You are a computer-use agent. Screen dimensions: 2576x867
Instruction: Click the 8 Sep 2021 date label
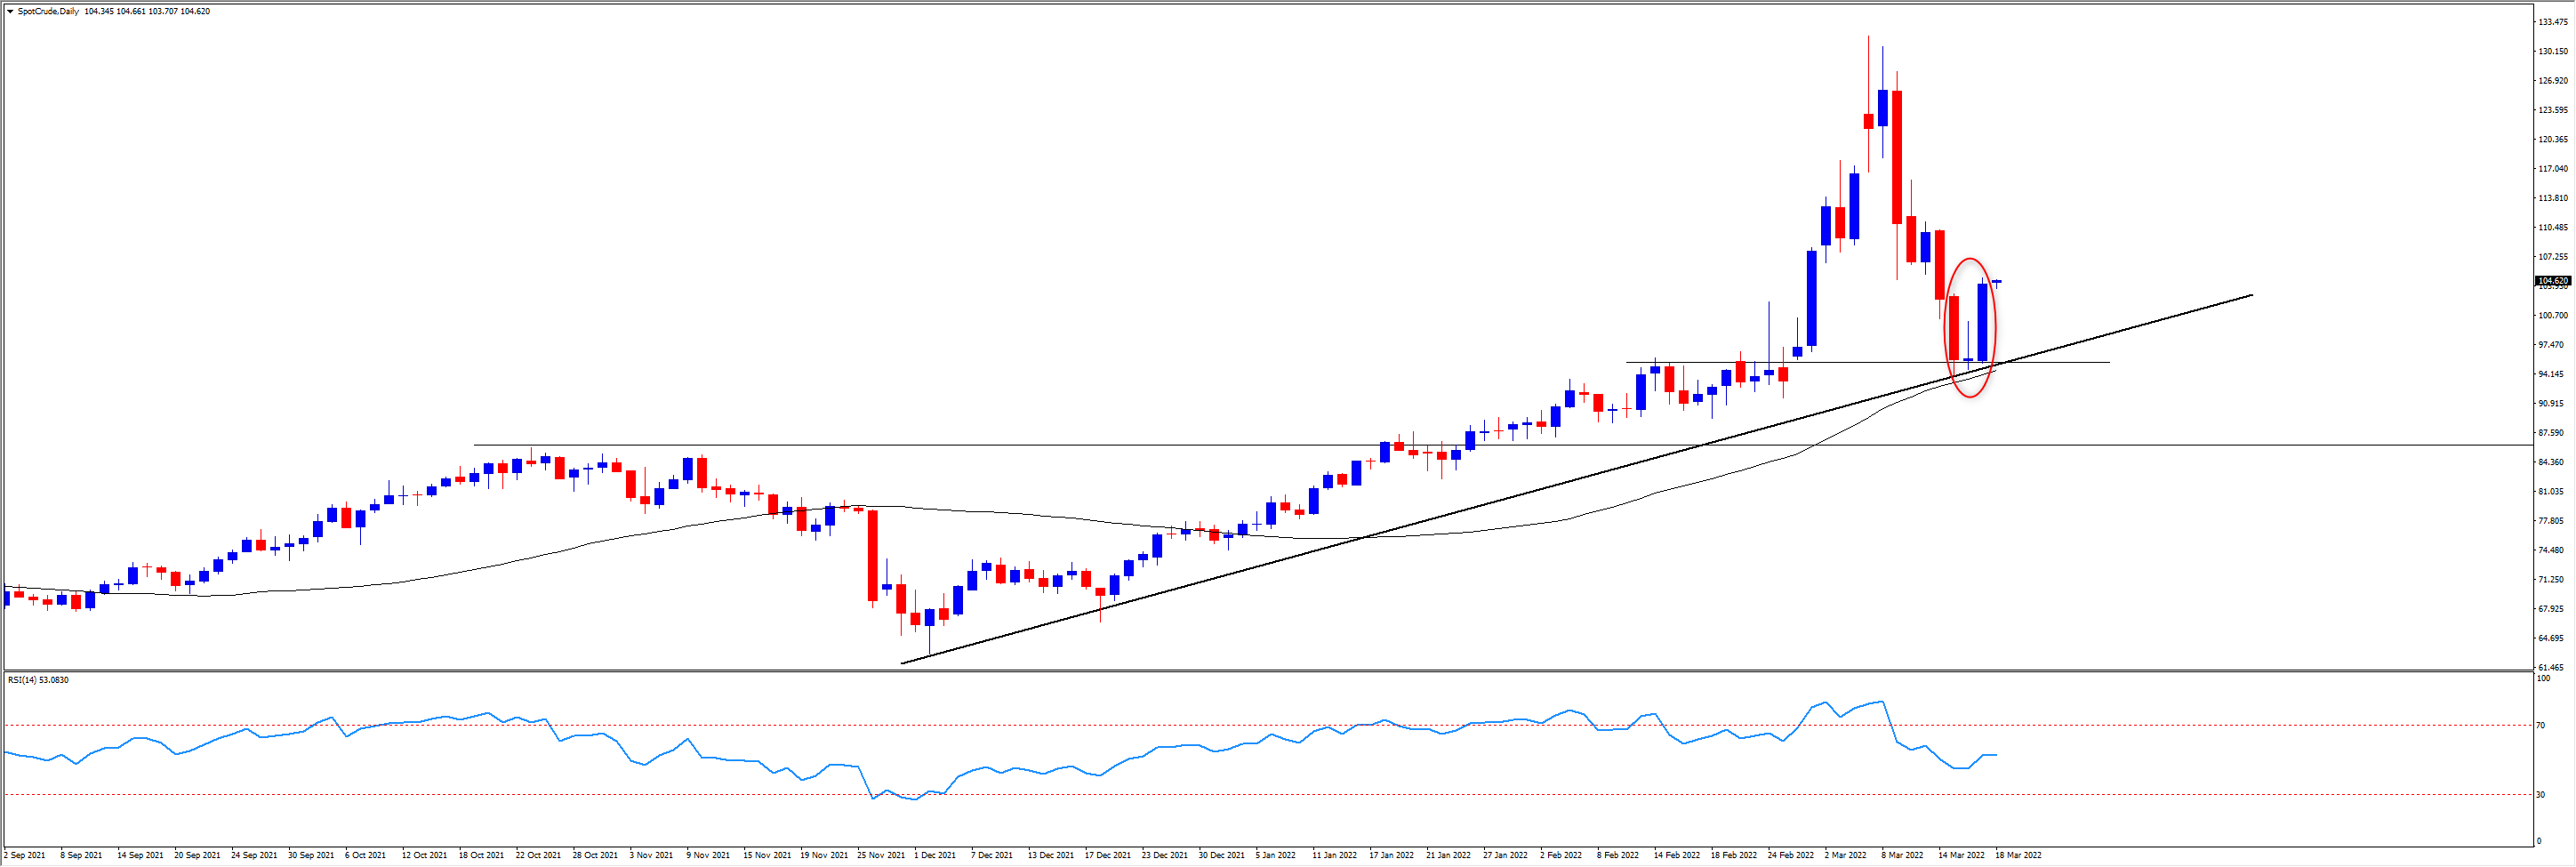click(81, 856)
